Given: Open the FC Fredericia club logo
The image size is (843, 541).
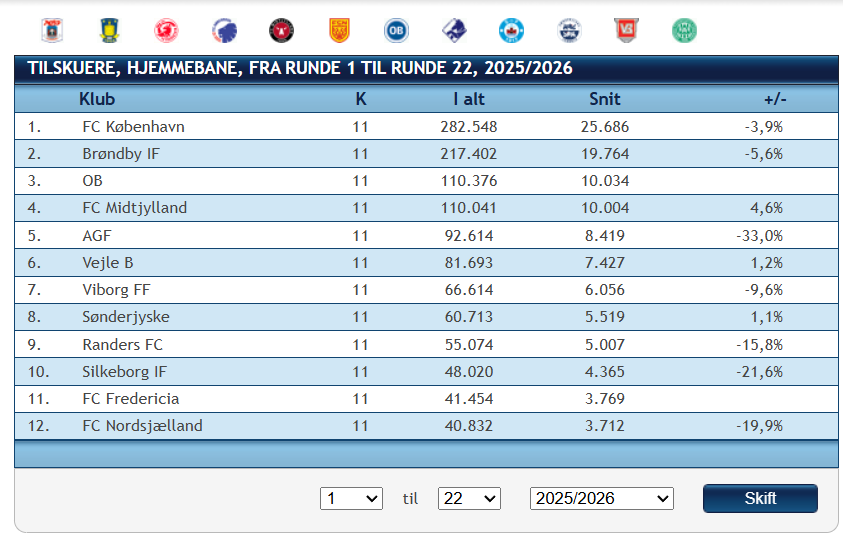Looking at the screenshot, I should (x=167, y=30).
